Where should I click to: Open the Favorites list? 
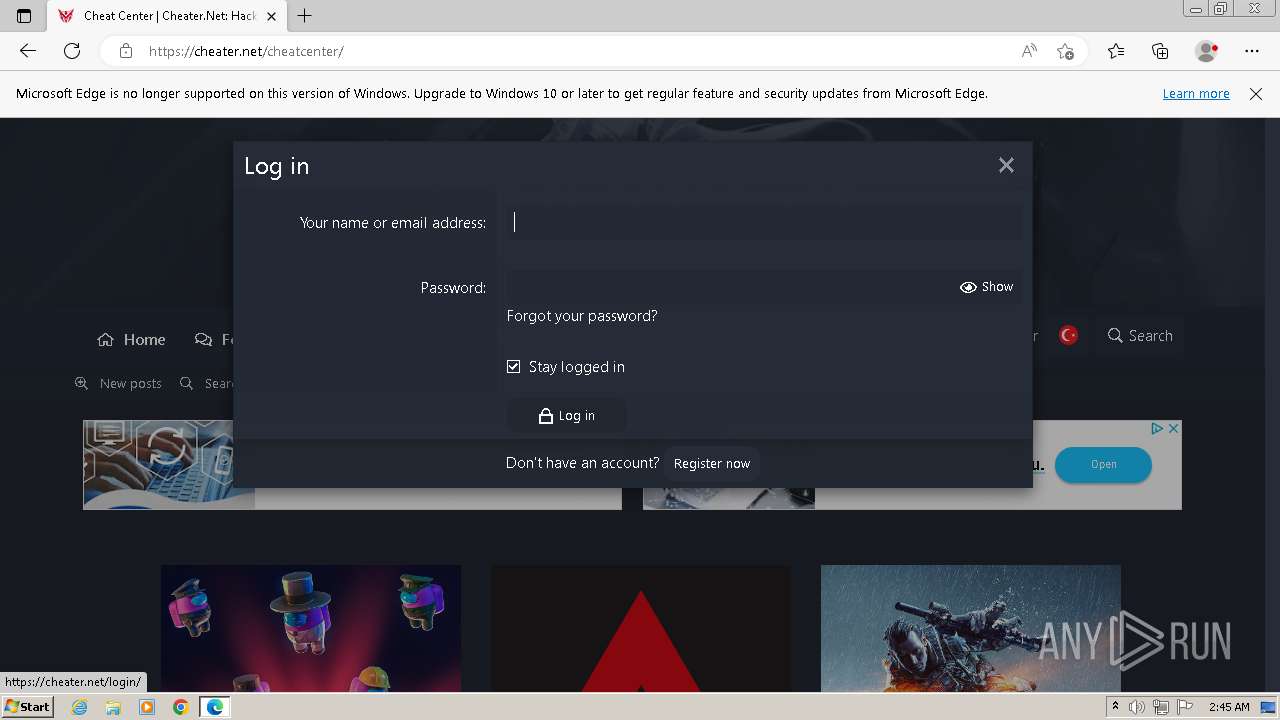click(1116, 51)
